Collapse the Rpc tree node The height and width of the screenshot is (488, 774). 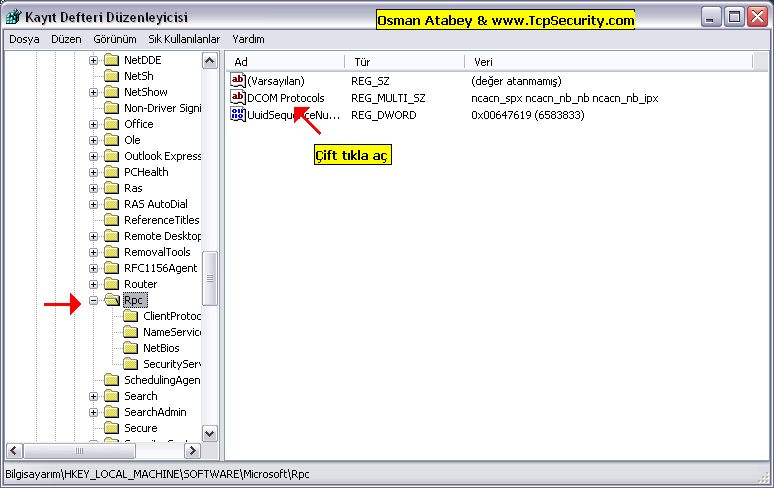coord(94,300)
